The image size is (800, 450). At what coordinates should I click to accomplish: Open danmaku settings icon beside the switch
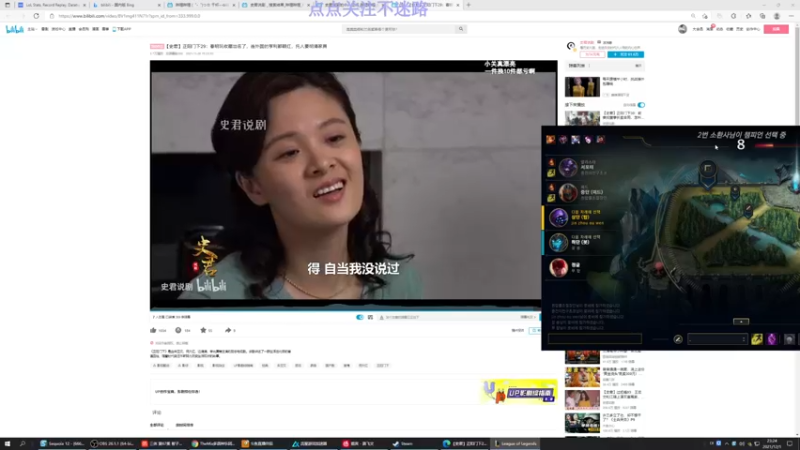370,317
